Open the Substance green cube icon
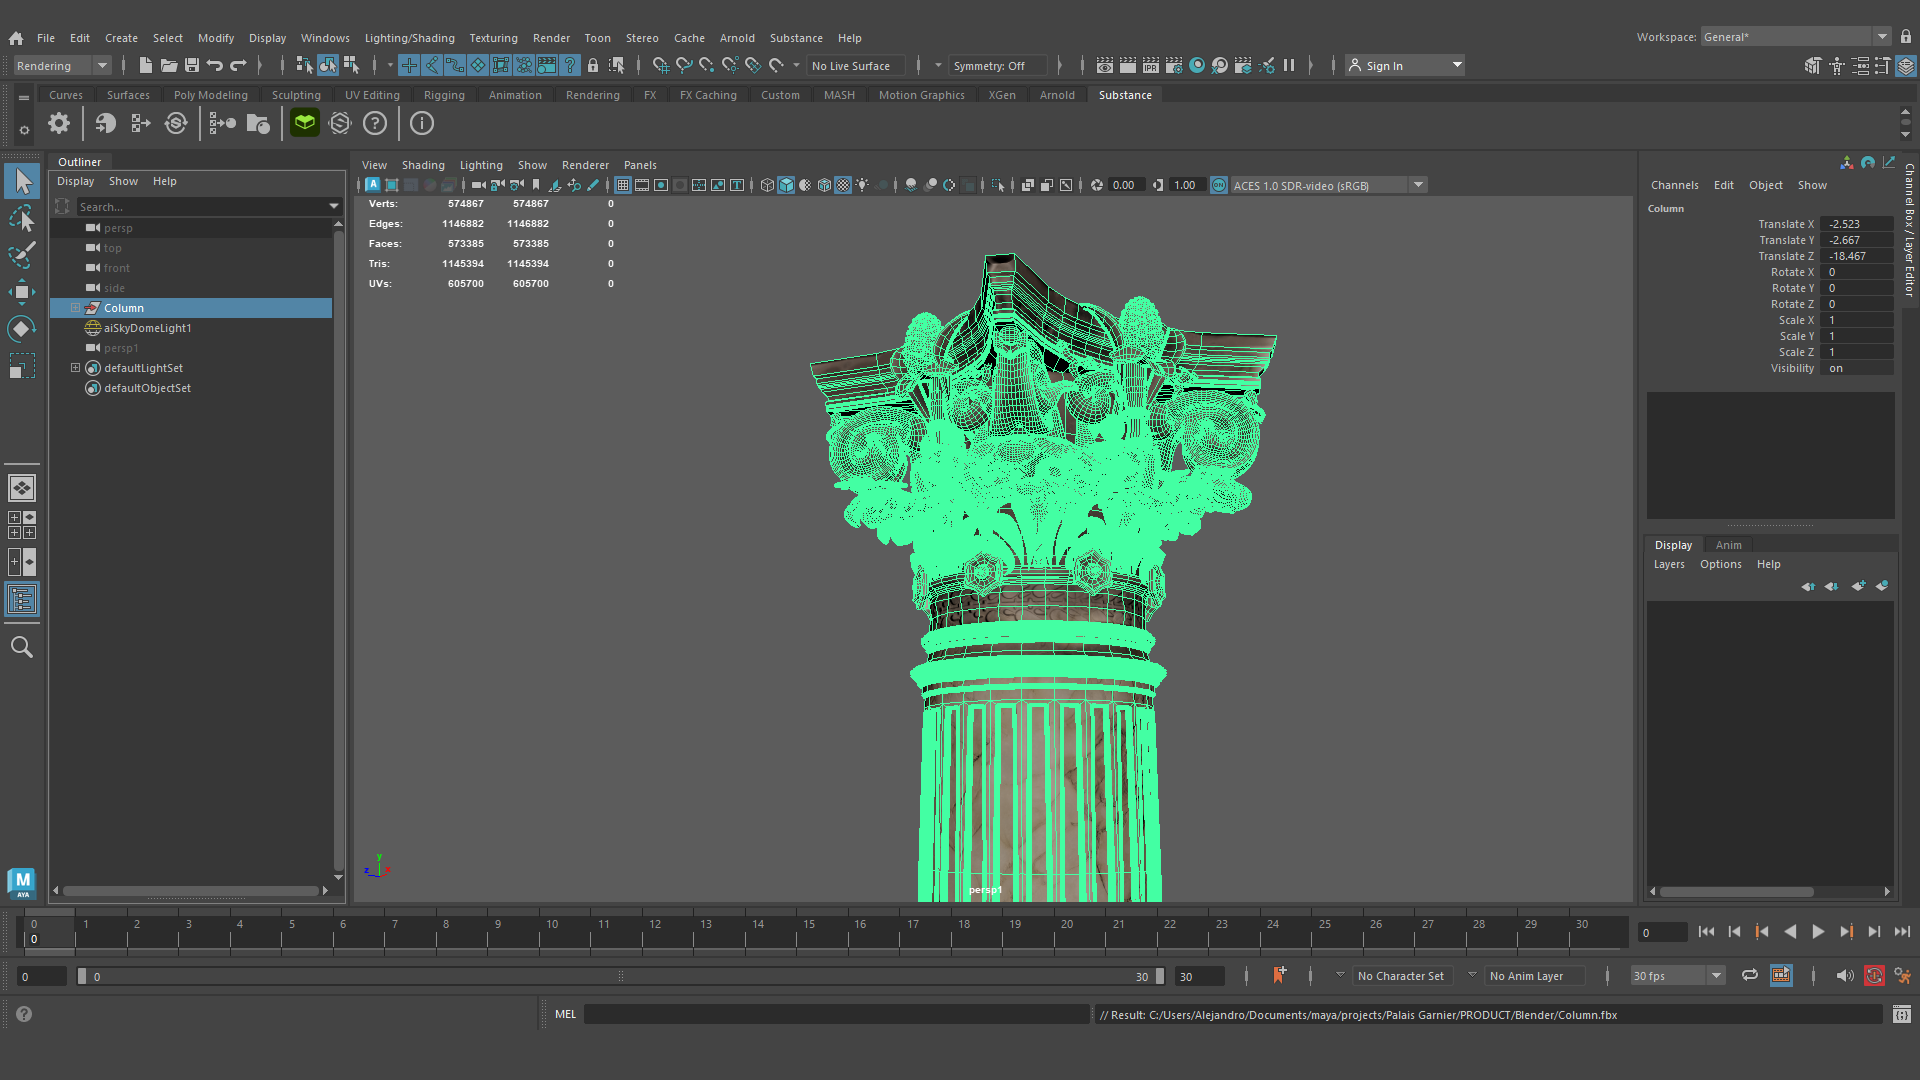The height and width of the screenshot is (1080, 1920). (305, 123)
